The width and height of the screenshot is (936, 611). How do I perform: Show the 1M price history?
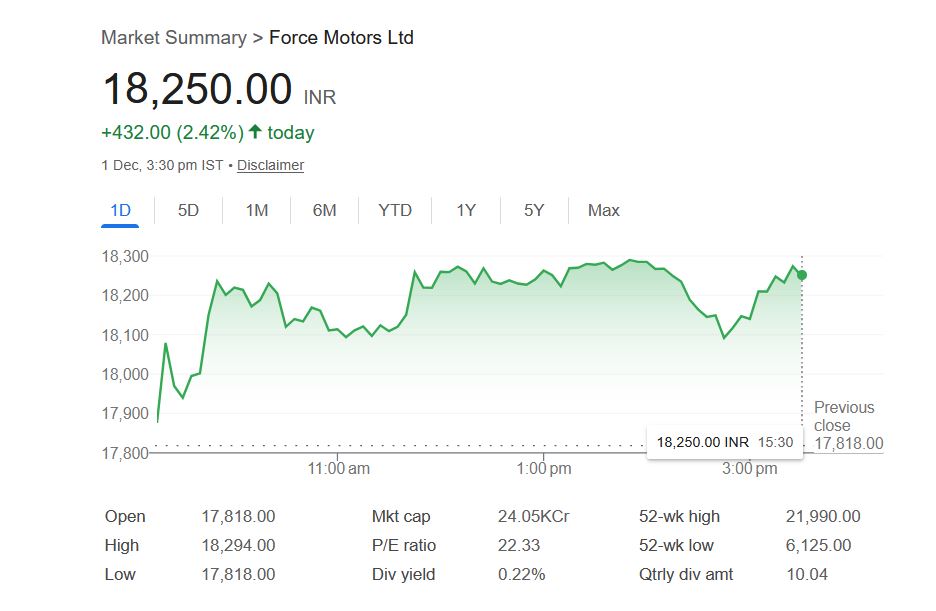coord(257,210)
